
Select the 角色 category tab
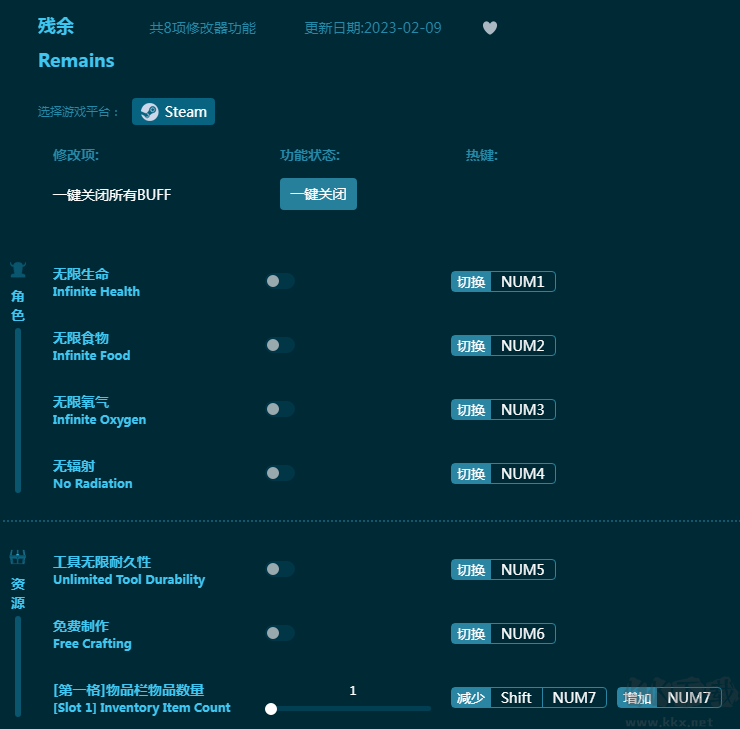tap(18, 305)
